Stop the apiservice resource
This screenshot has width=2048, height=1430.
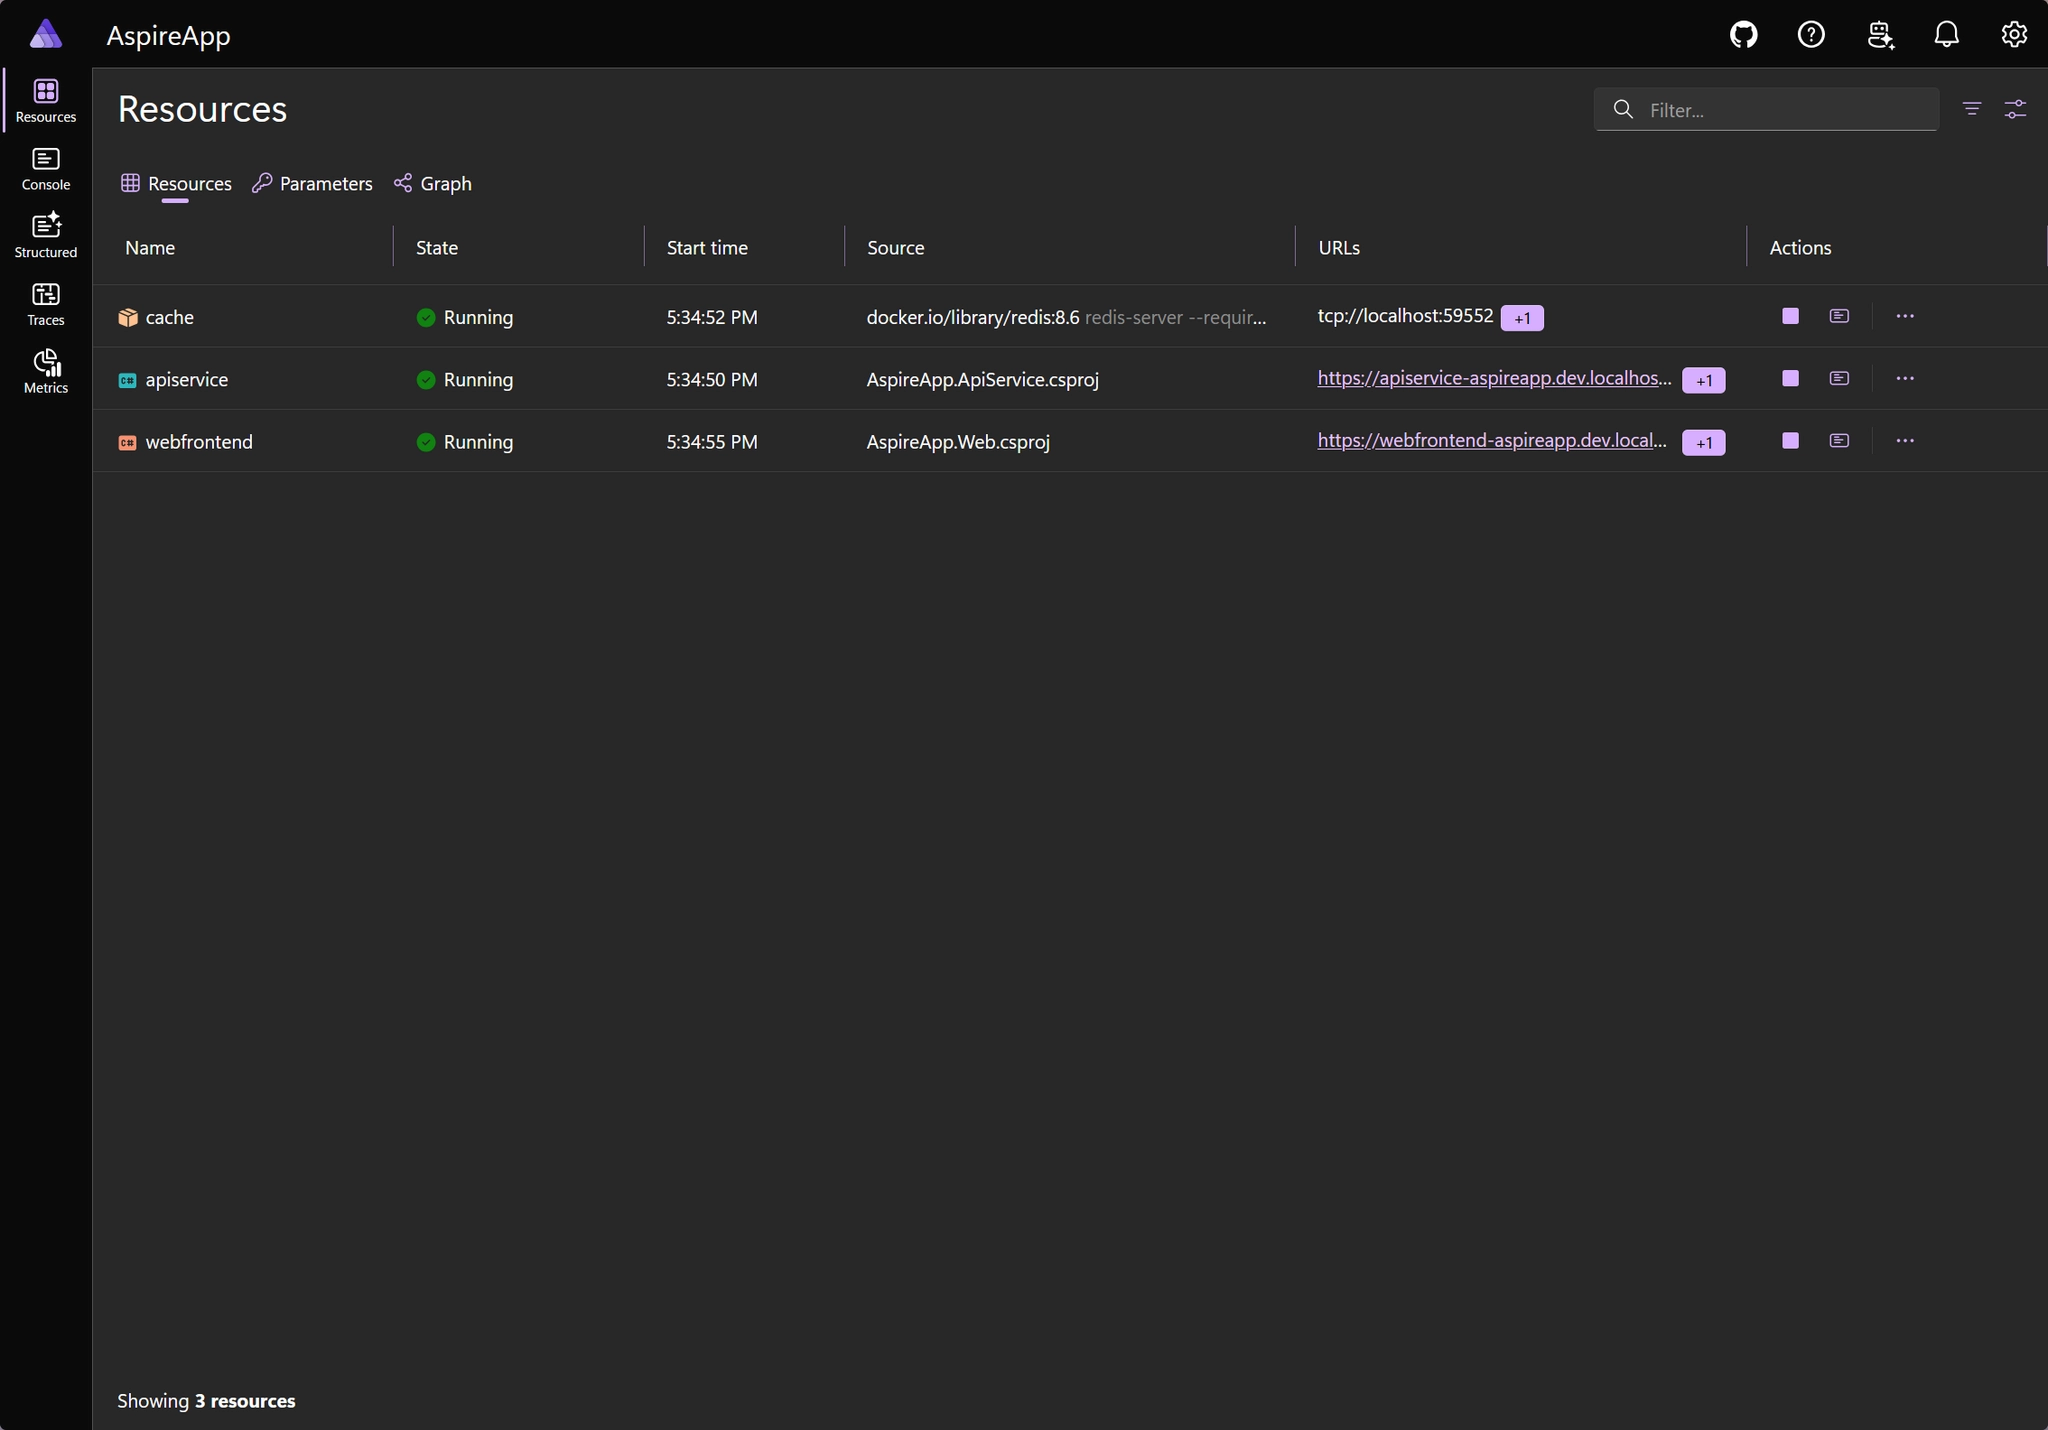click(1791, 378)
